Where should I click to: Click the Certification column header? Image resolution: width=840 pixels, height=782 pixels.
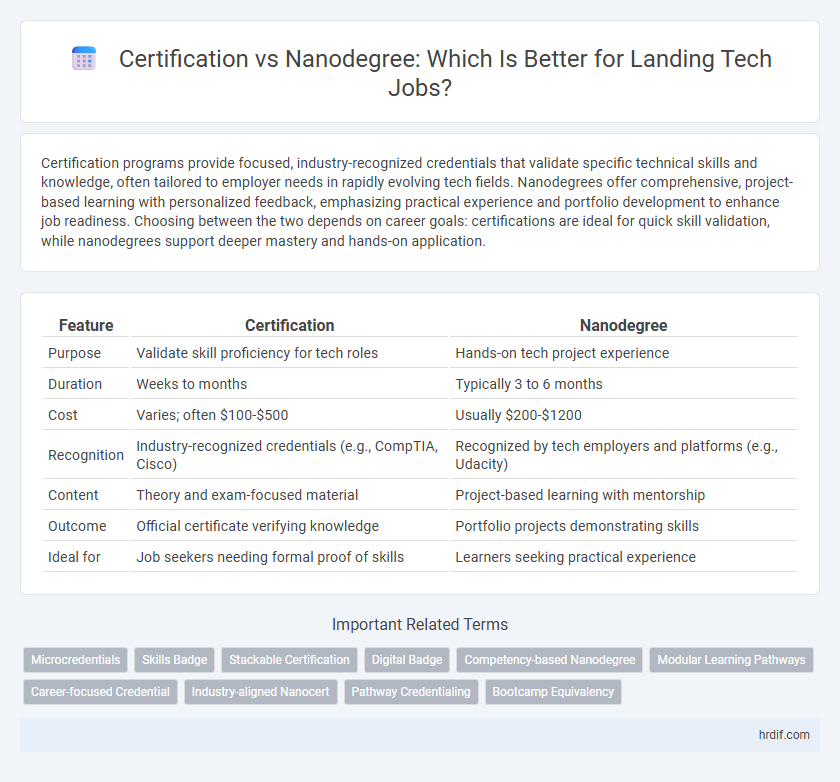click(x=289, y=325)
